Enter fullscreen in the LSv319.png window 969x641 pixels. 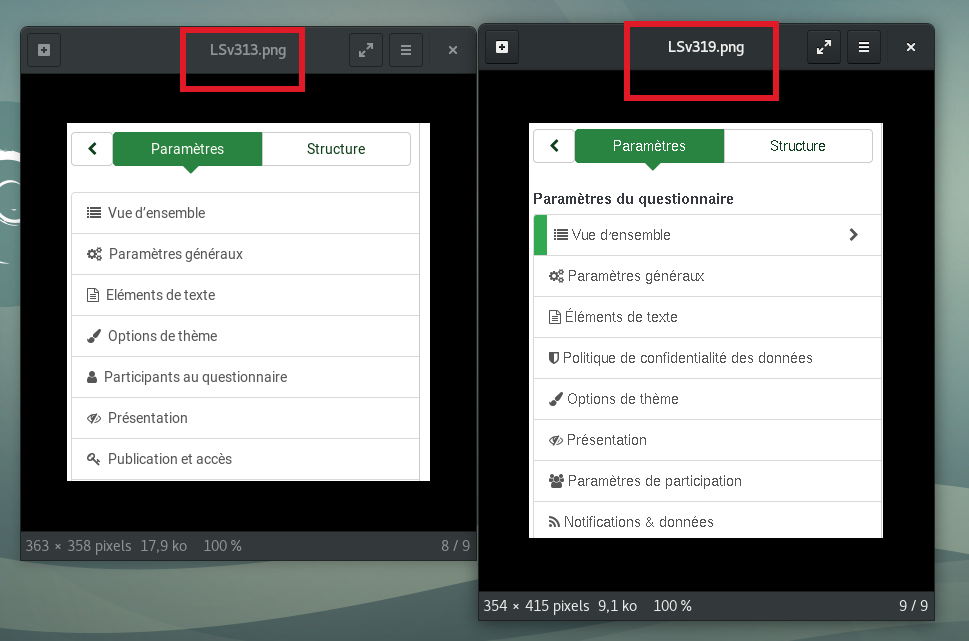pos(824,47)
